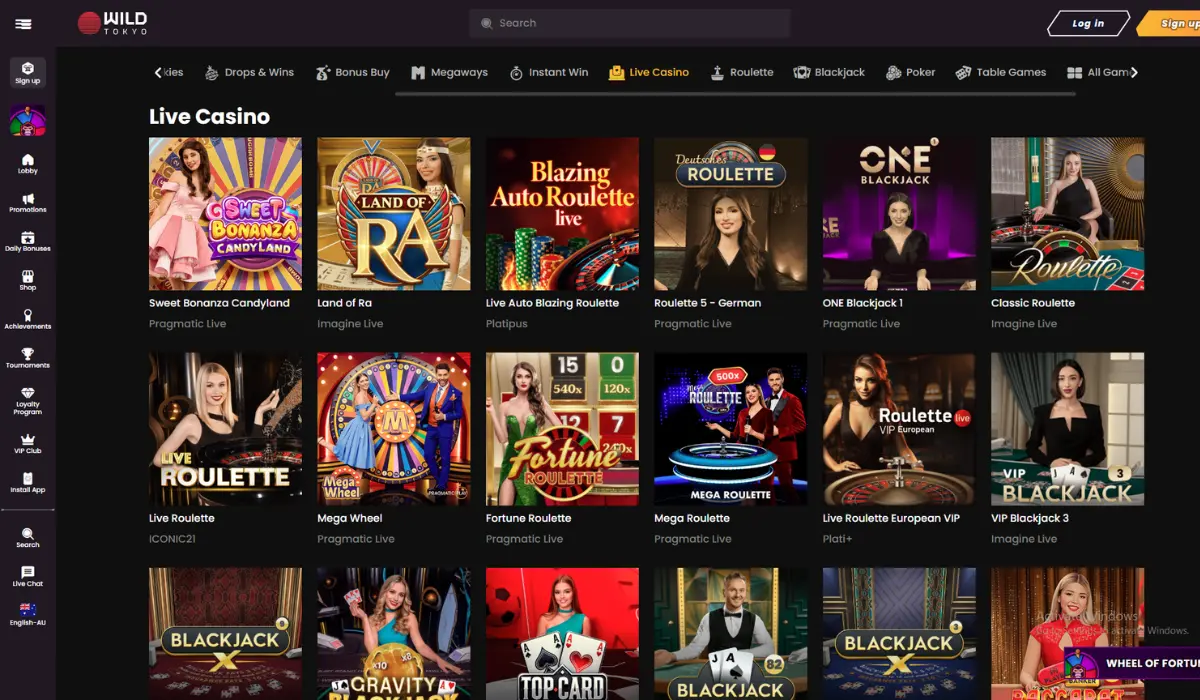Open the Live Roulette ICONIC21 thumbnail
Viewport: 1200px width, 700px height.
click(x=225, y=429)
